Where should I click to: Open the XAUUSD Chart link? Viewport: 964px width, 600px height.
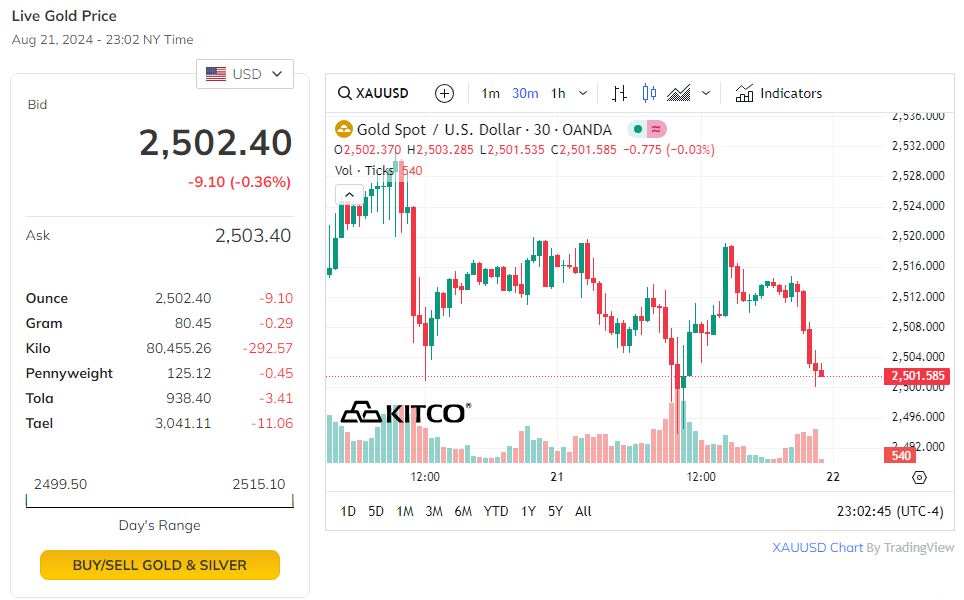click(817, 548)
